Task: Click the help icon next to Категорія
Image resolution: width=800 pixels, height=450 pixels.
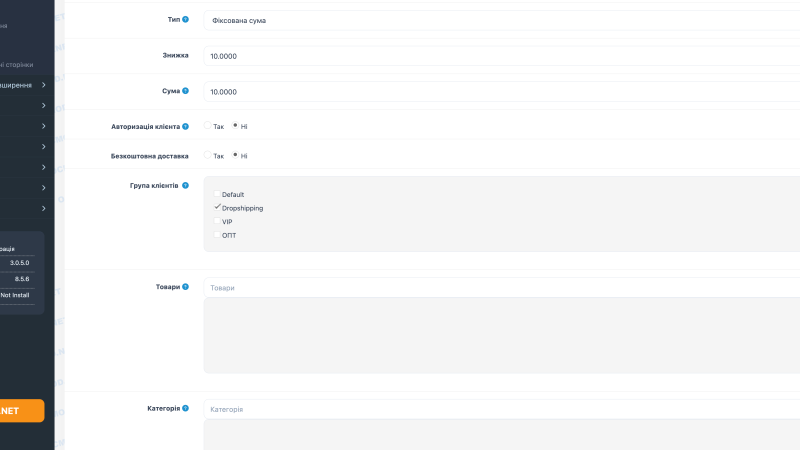Action: 185,408
